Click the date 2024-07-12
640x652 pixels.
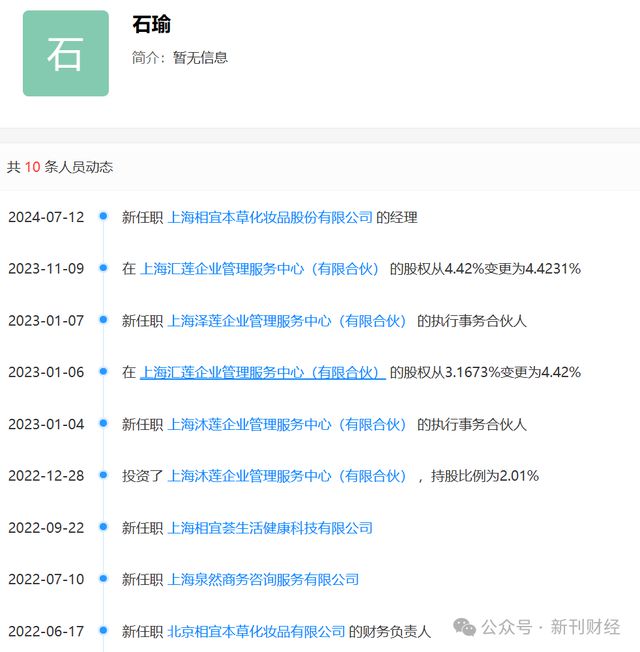point(46,217)
